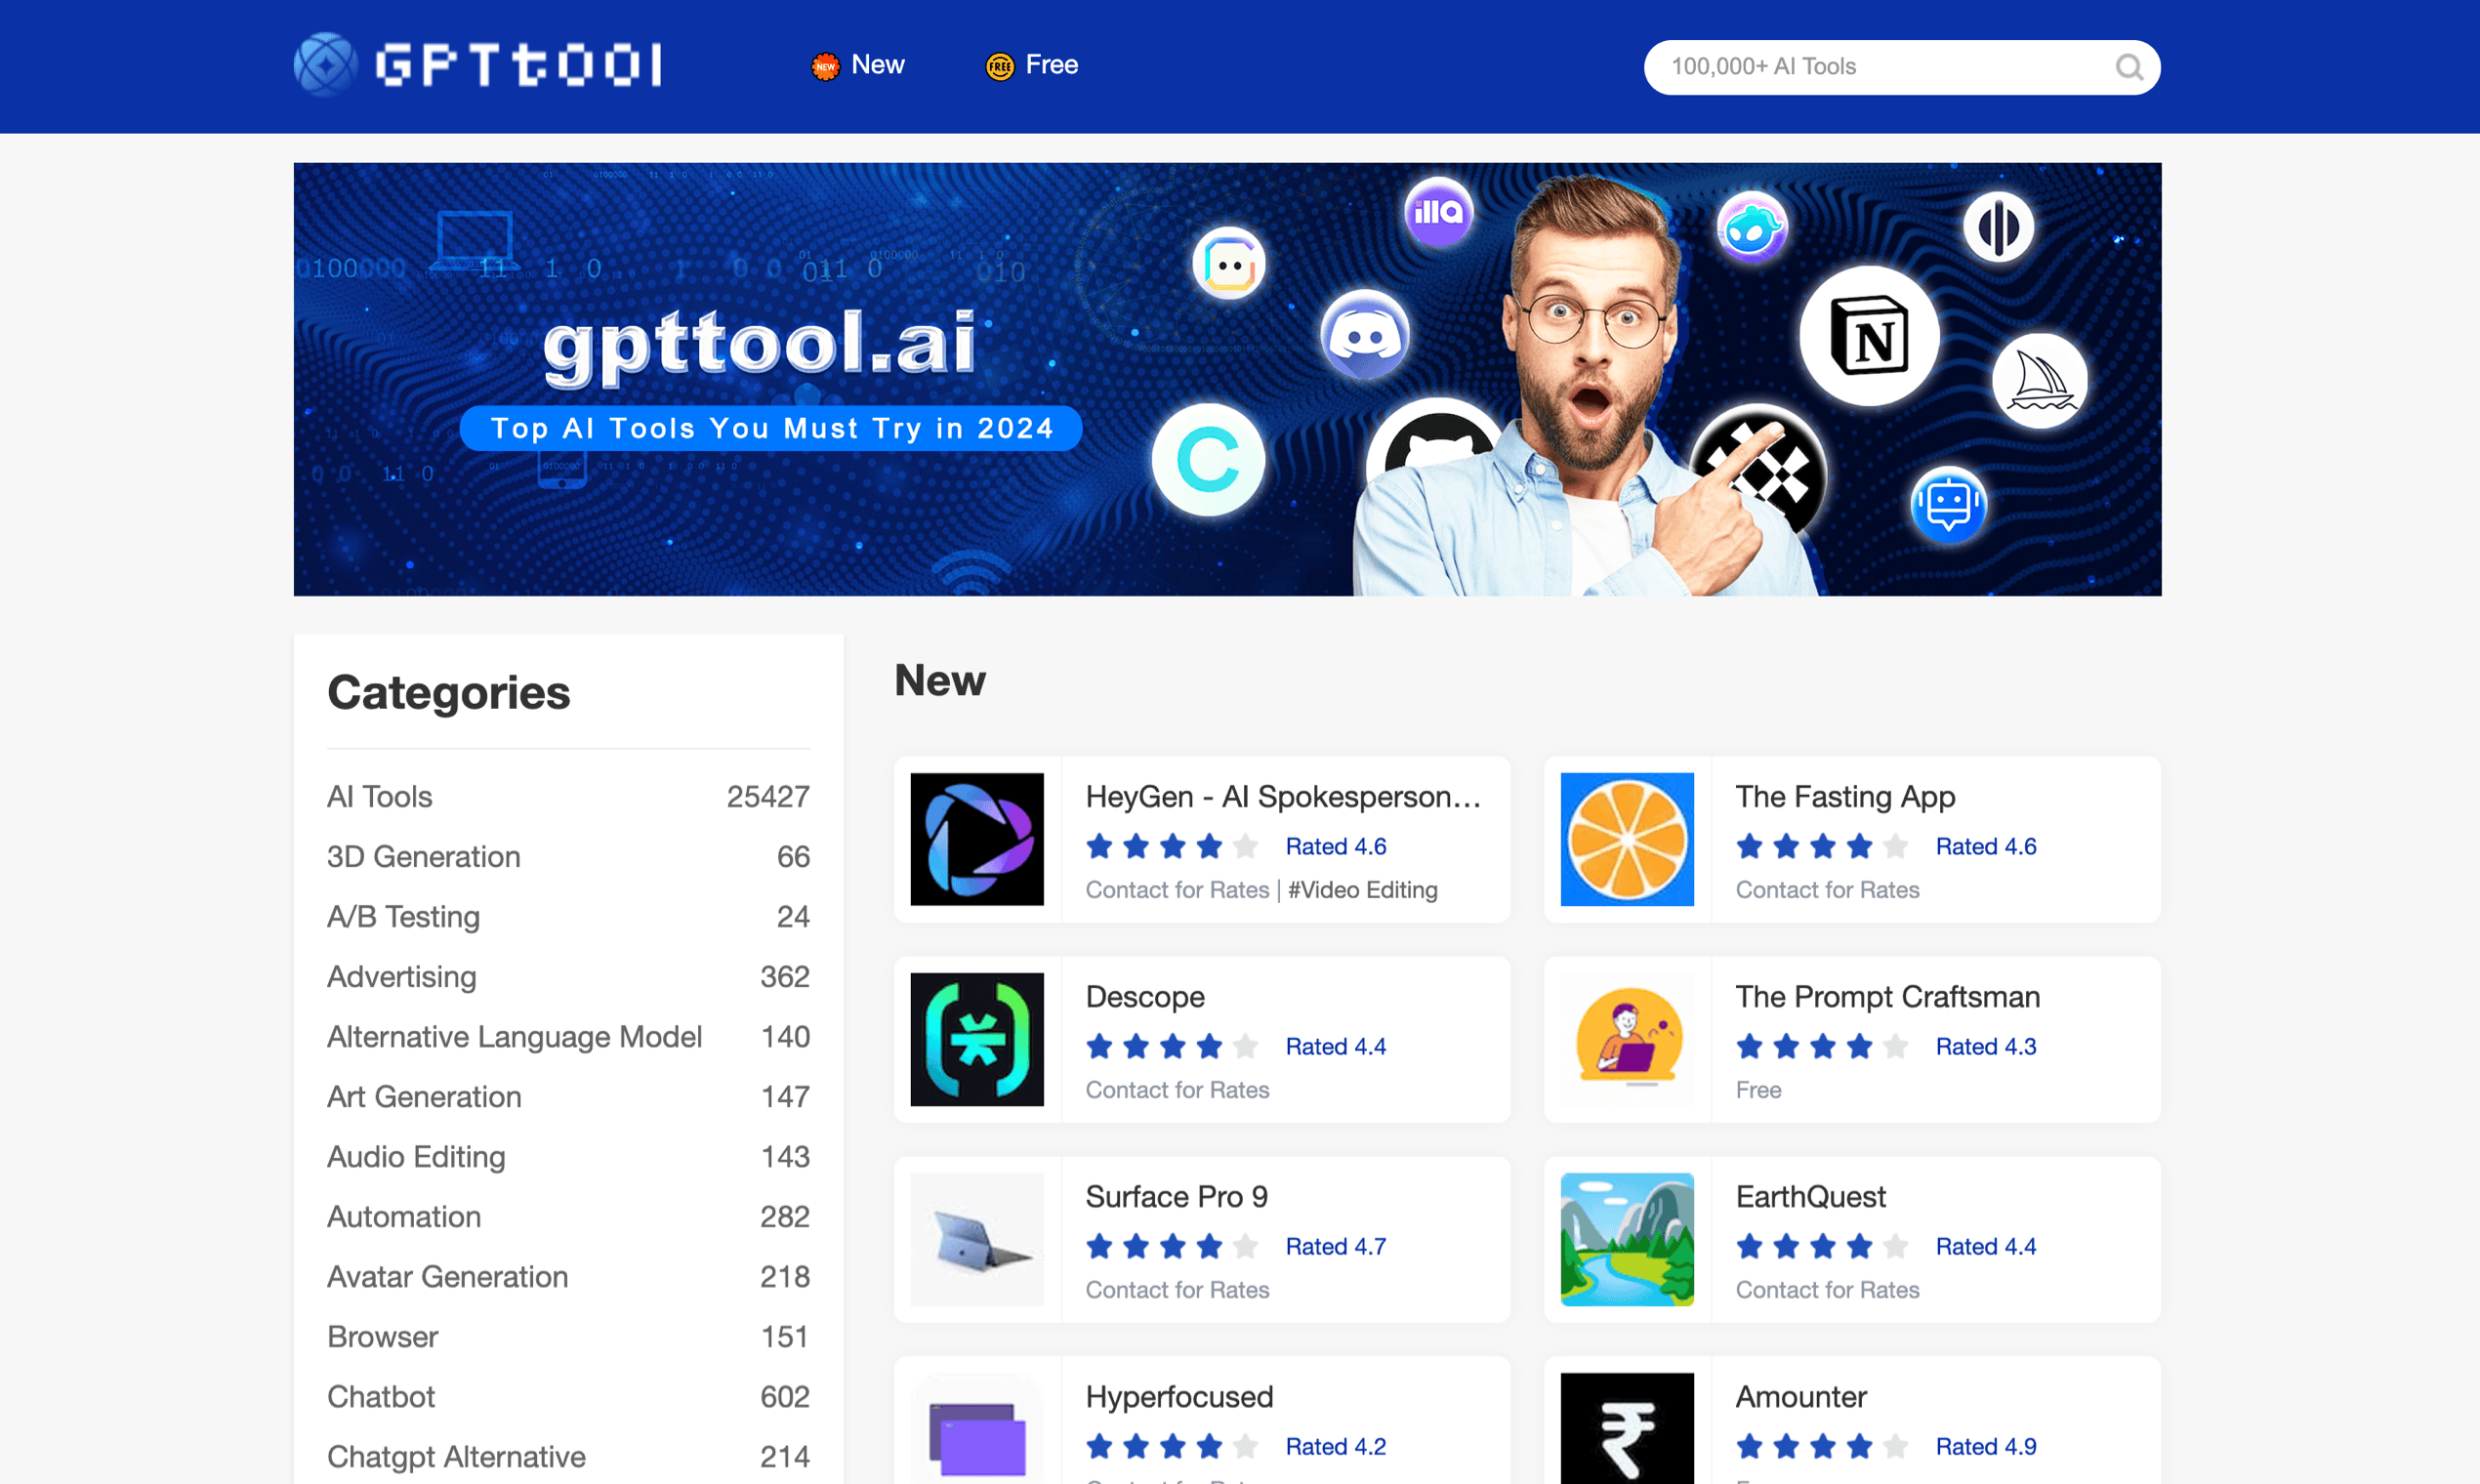Open the HeyGen app icon
The image size is (2480, 1484).
click(976, 839)
